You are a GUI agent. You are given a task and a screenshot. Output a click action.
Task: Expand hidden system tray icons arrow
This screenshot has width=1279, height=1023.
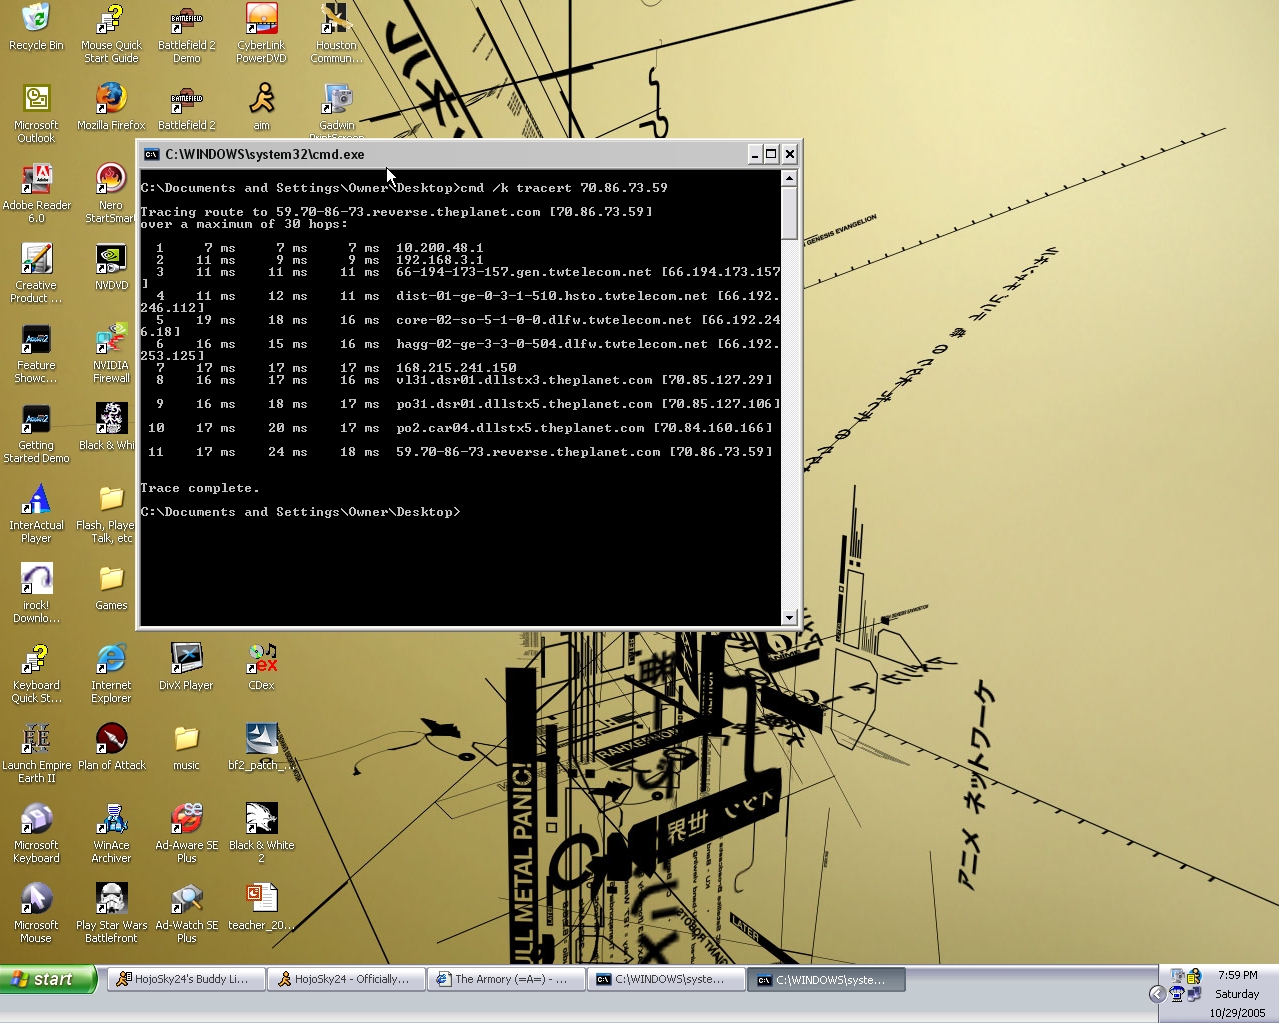click(x=1157, y=993)
